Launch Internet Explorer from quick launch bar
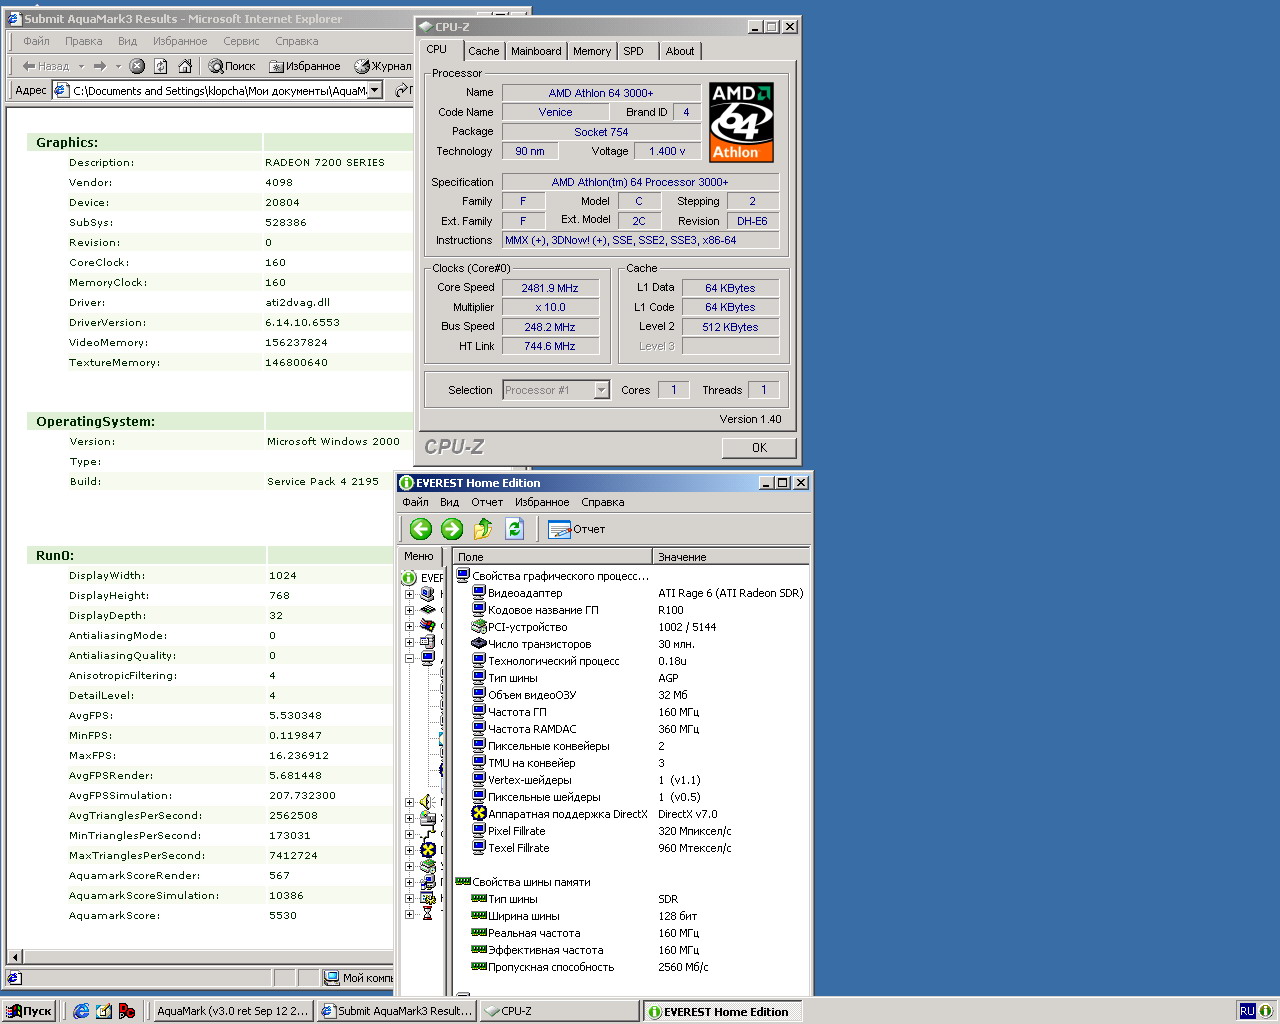The height and width of the screenshot is (1024, 1280). click(x=81, y=1011)
